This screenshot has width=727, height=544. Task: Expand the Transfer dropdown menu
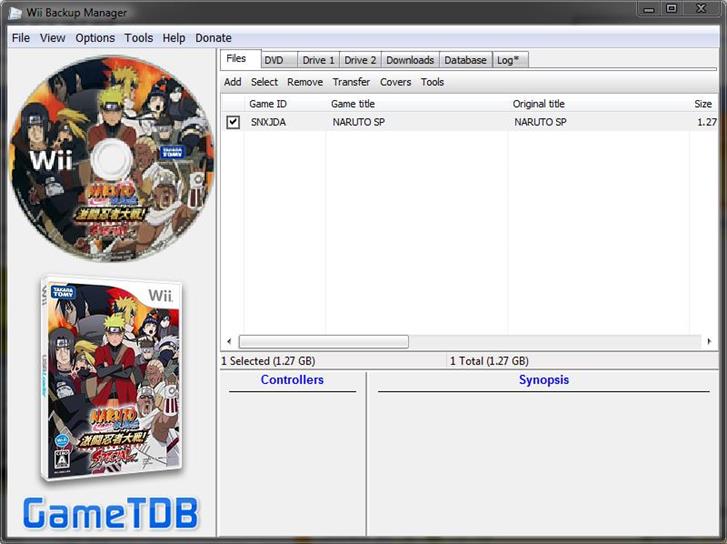(351, 82)
